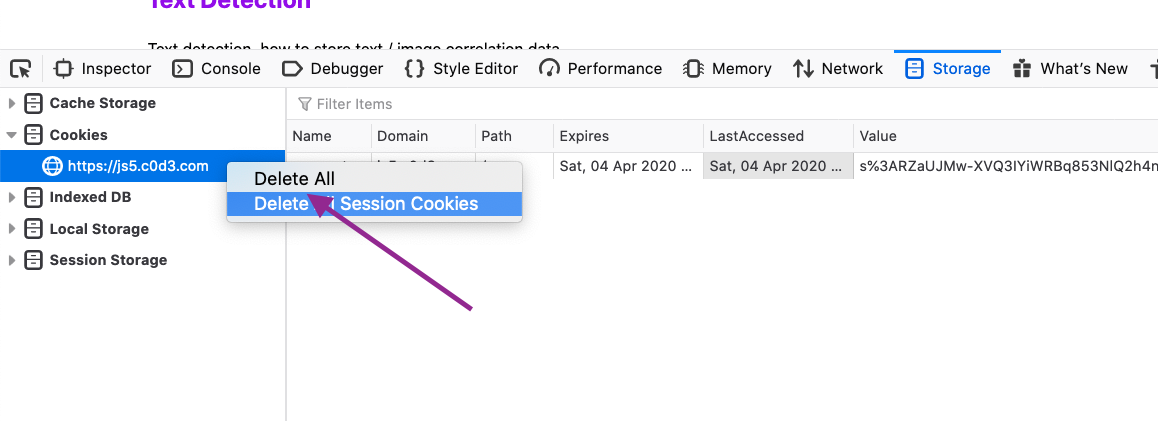Viewport: 1158px width, 421px height.
Task: Activate the element picker icon
Action: (21, 69)
